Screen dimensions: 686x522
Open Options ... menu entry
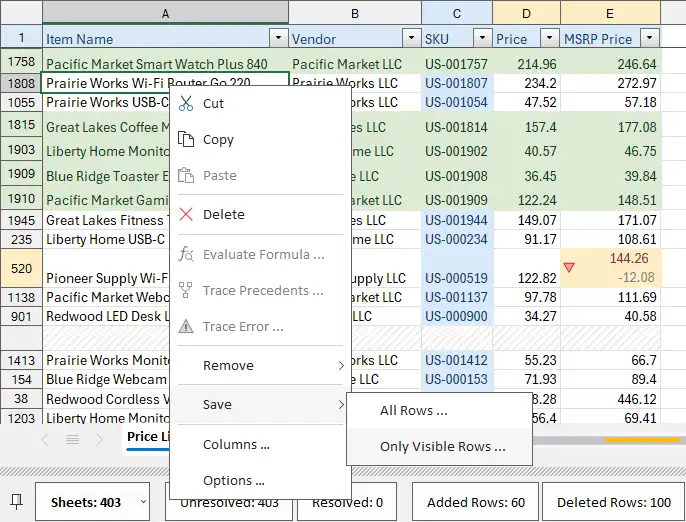coord(260,480)
